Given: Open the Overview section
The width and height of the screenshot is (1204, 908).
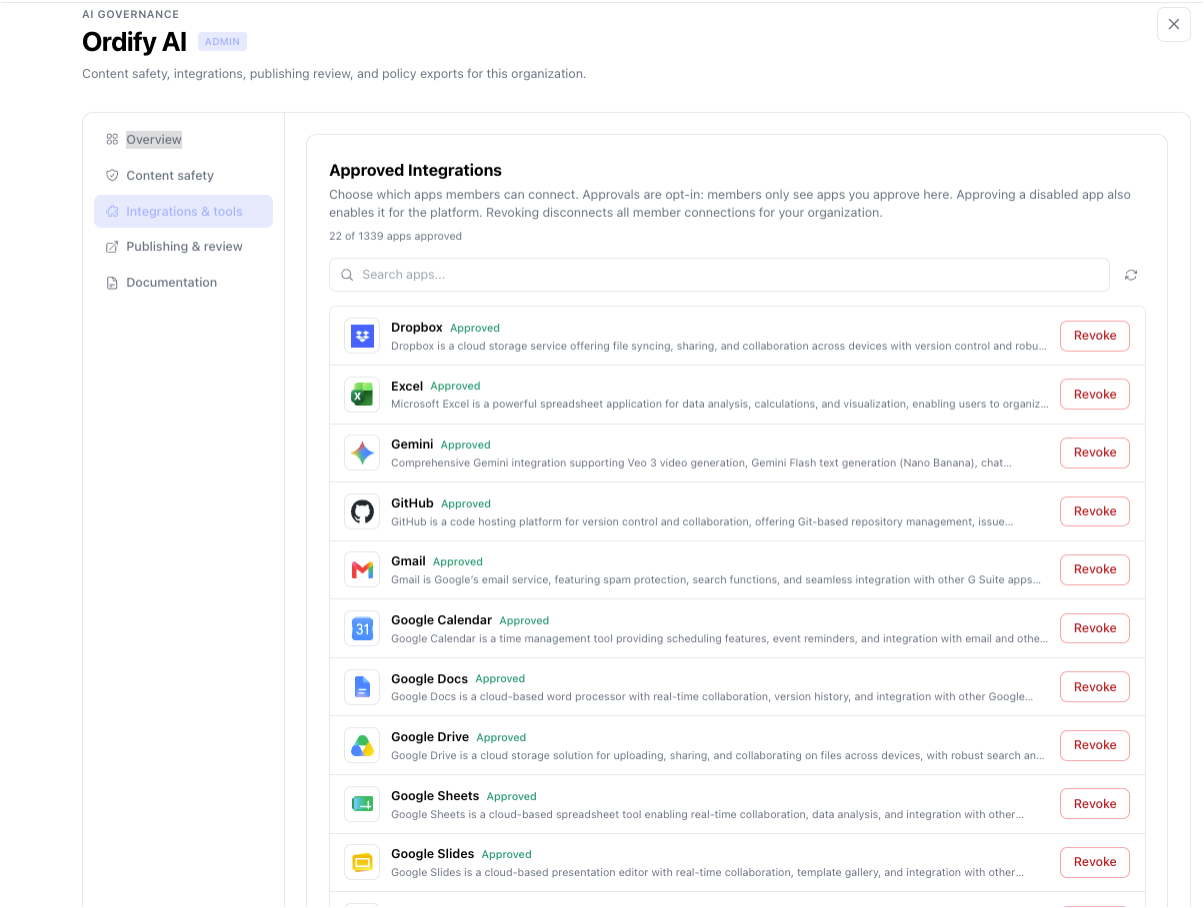Looking at the screenshot, I should [x=183, y=140].
